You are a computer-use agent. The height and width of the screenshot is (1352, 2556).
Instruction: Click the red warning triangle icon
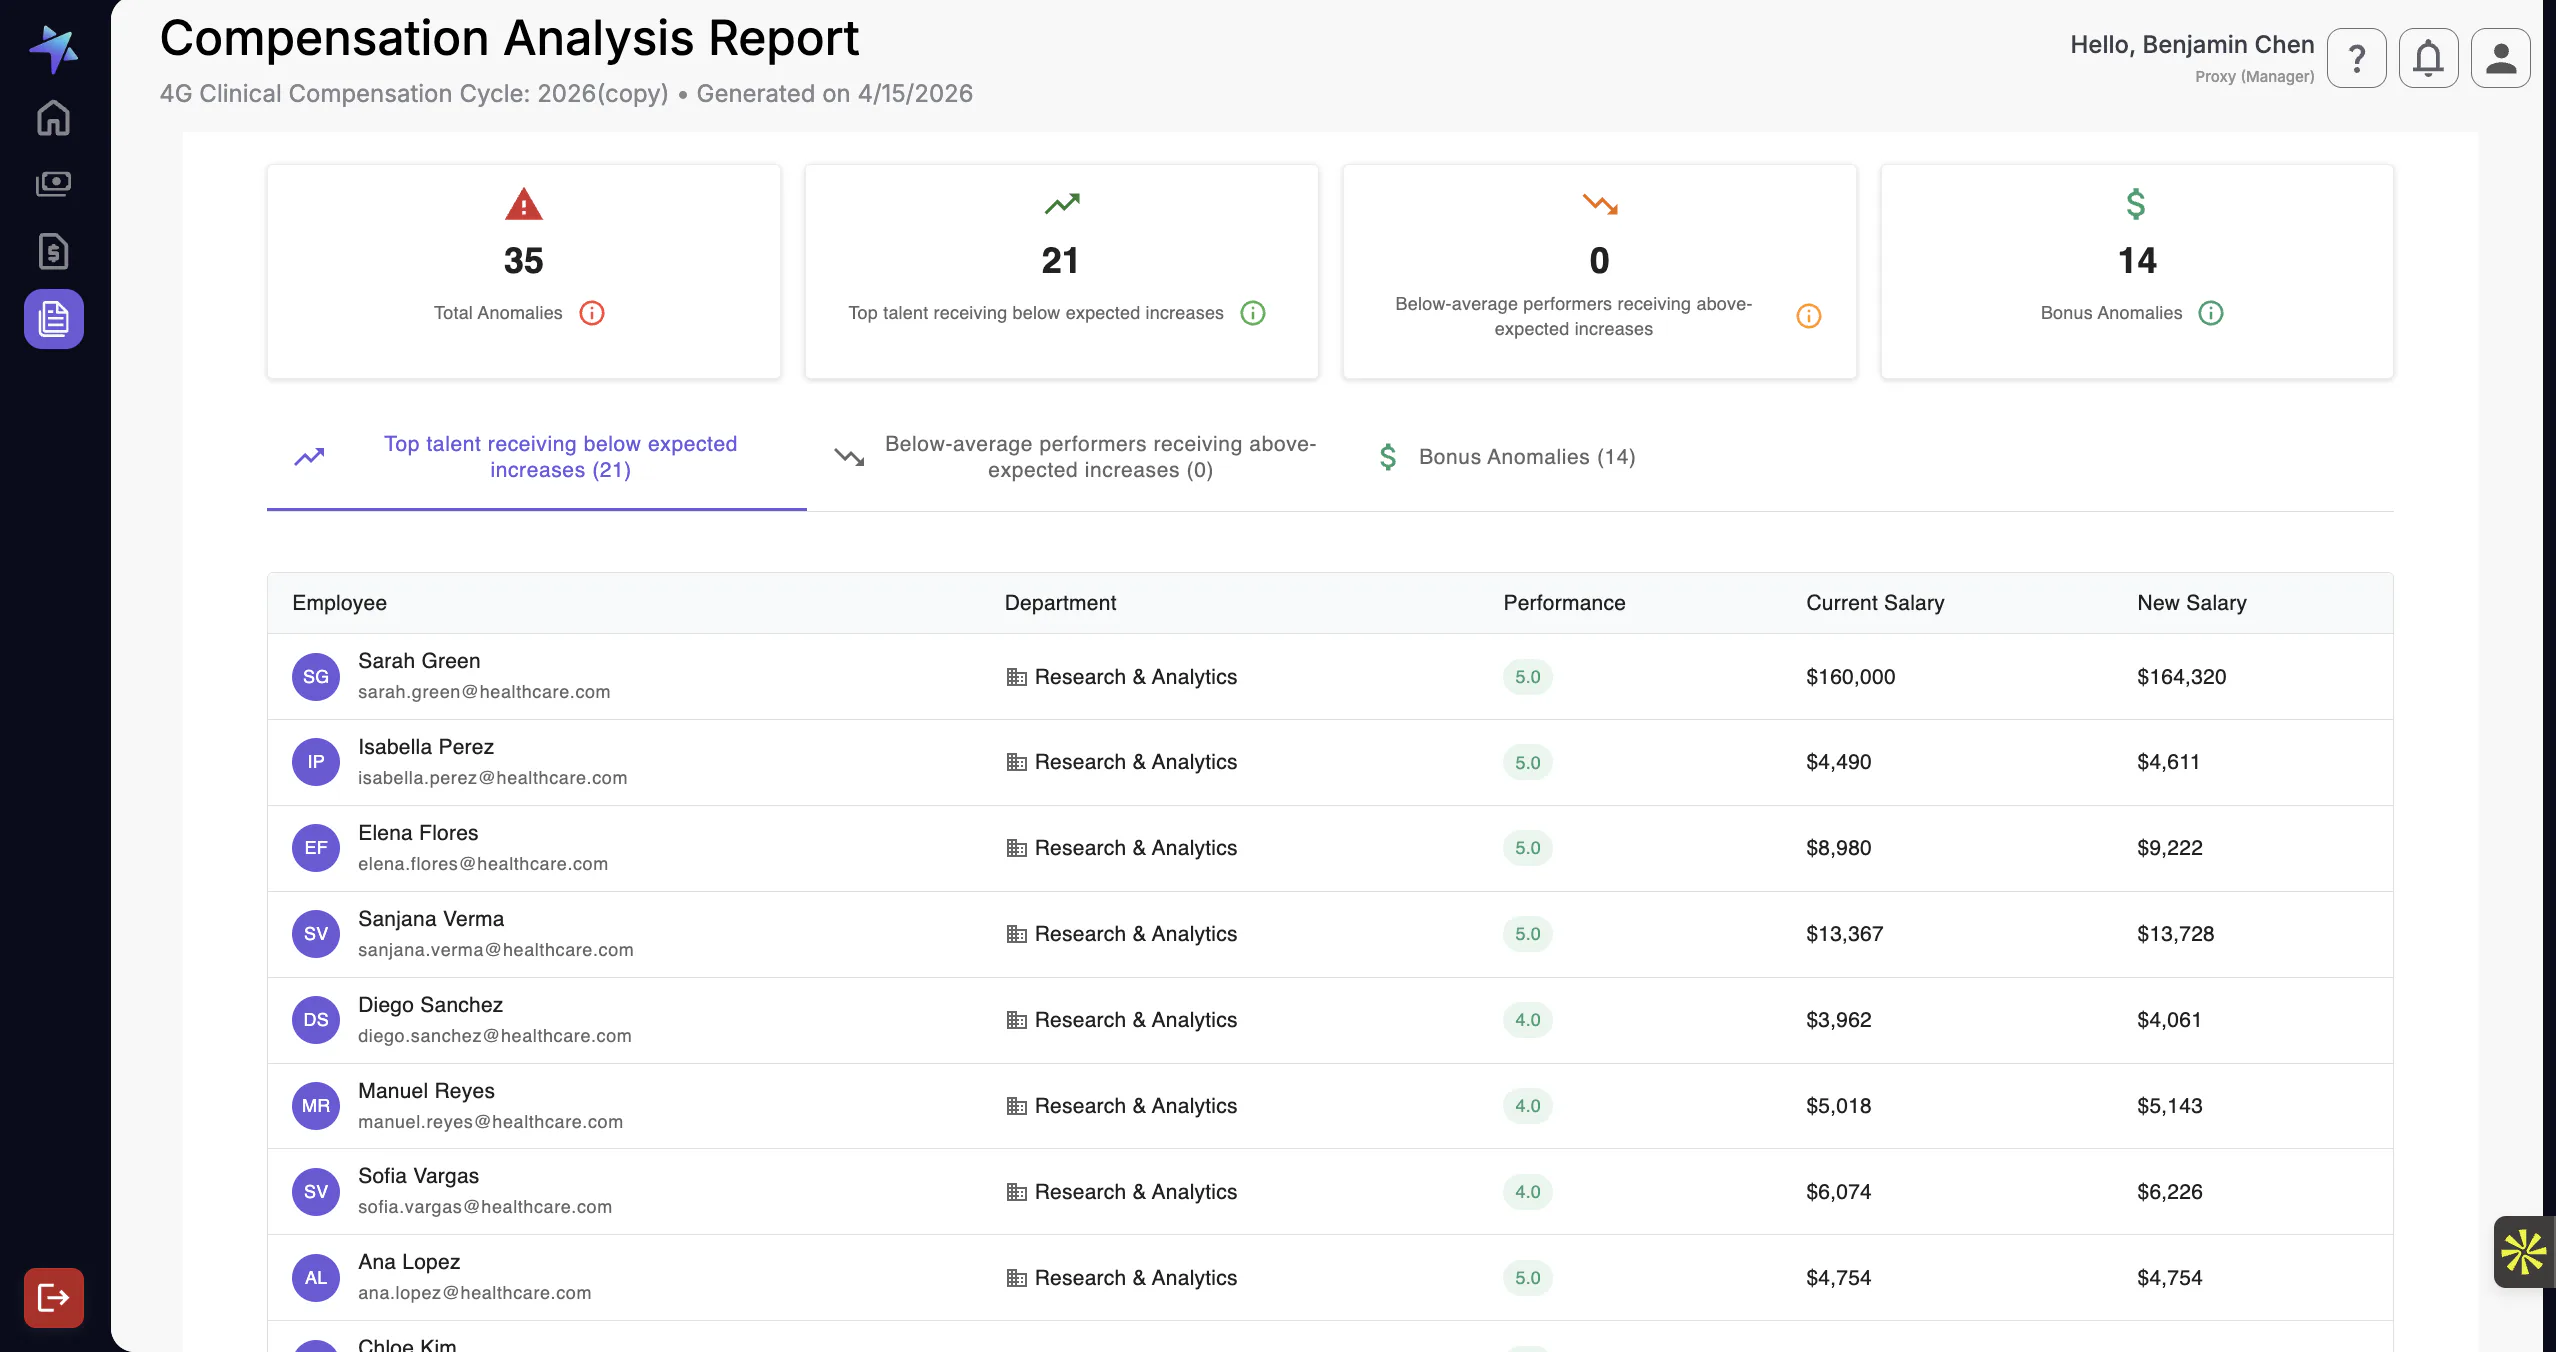coord(524,204)
